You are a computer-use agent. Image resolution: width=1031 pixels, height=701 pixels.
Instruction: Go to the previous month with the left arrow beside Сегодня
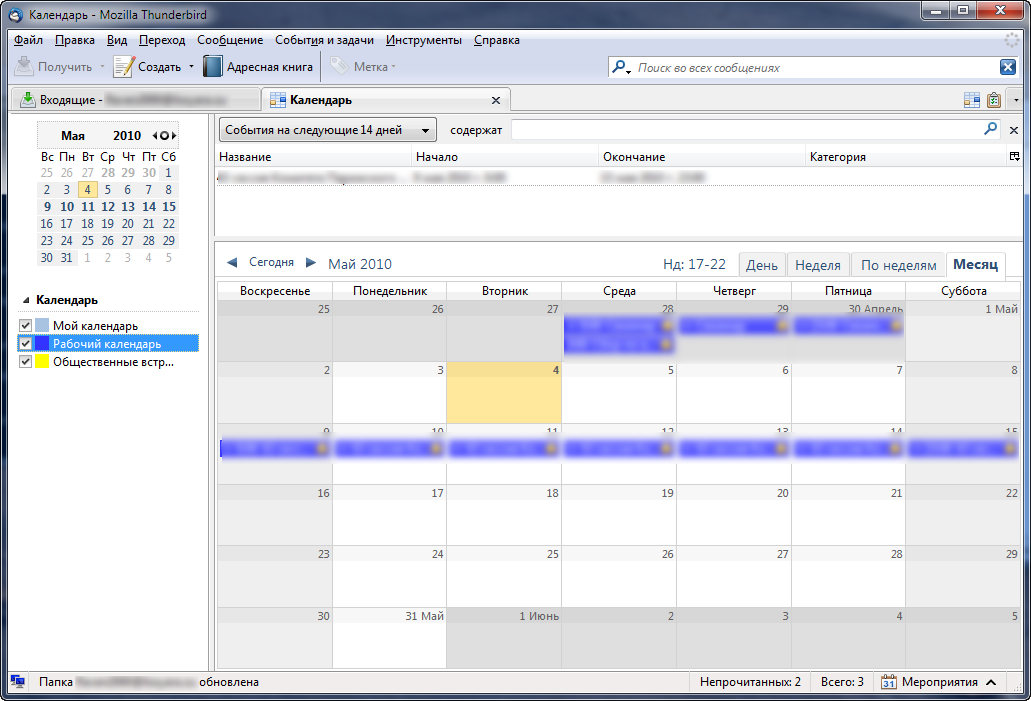click(232, 263)
